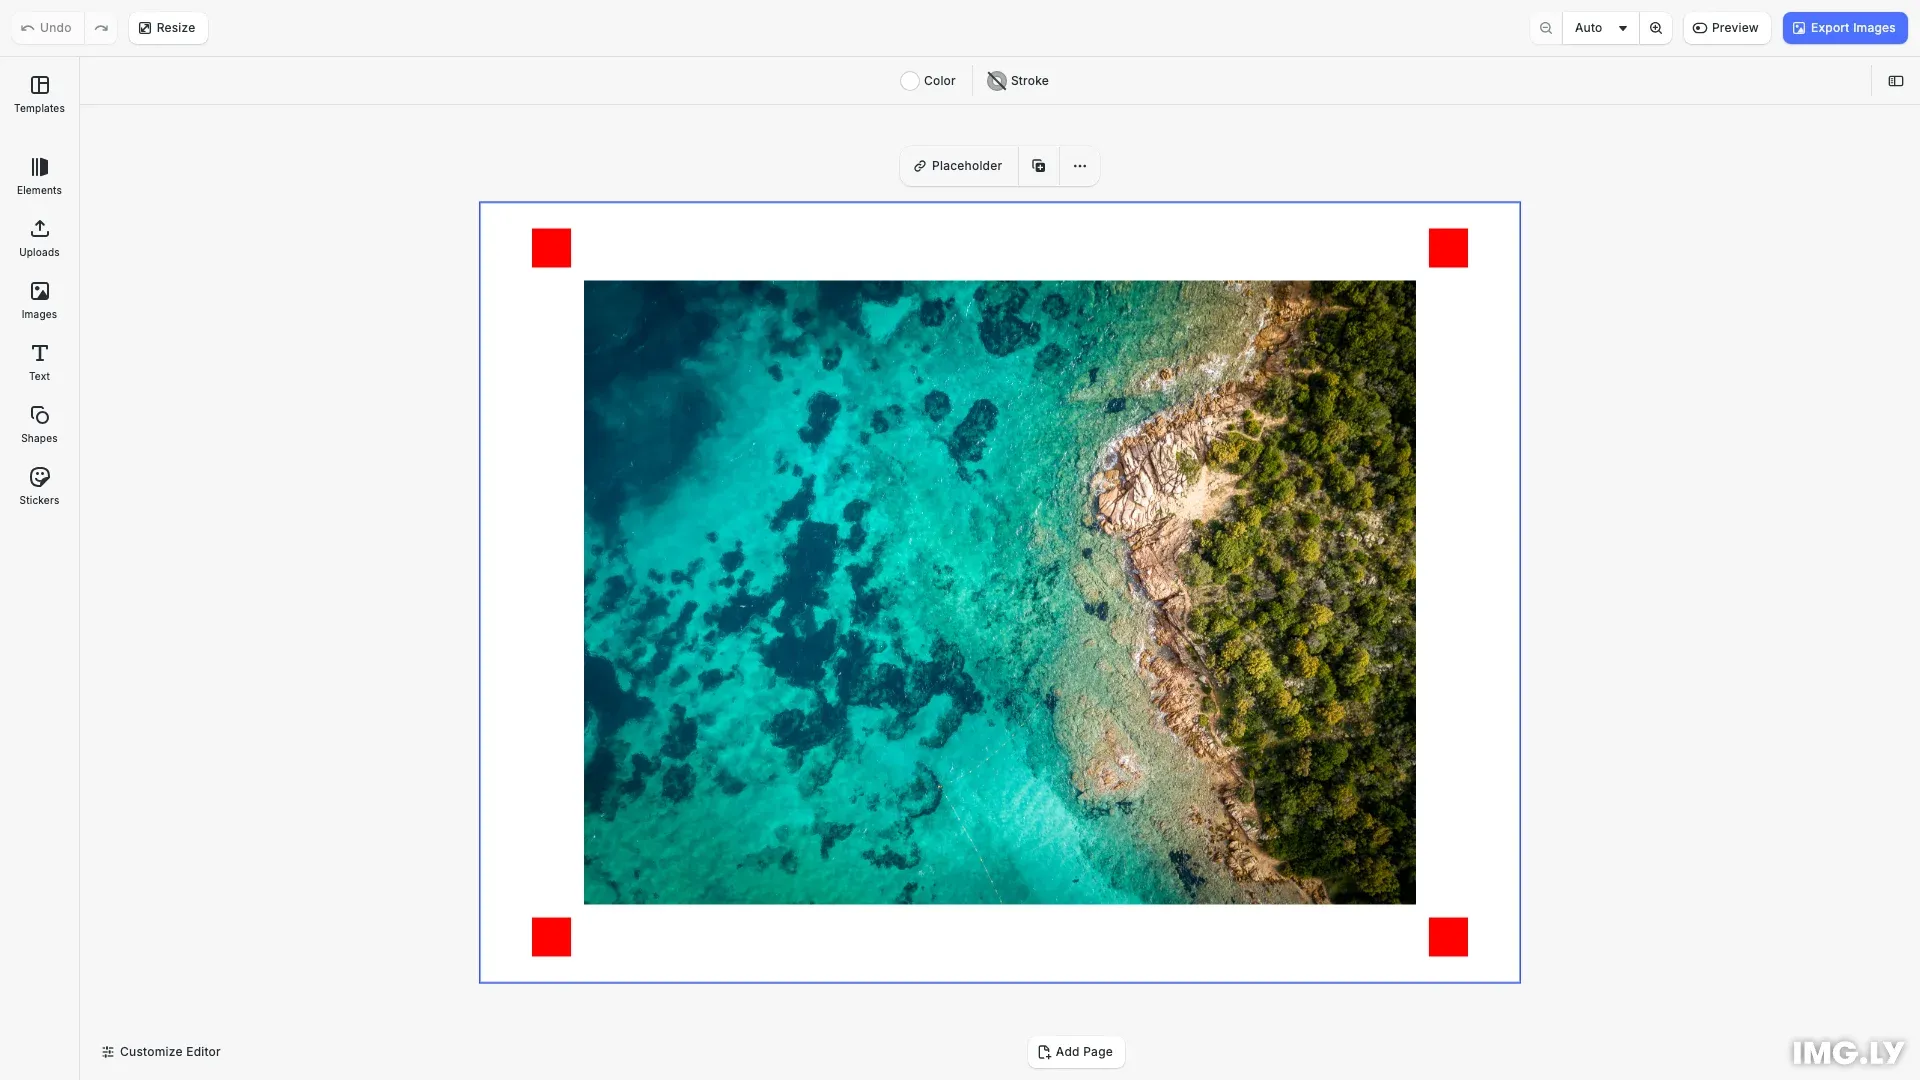Duplicate the page with the copy icon
The image size is (1920, 1080).
(1039, 166)
